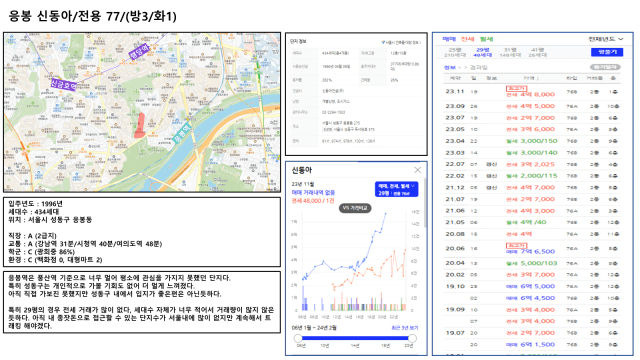Image resolution: width=640 pixels, height=360 pixels.
Task: Click the 가격 column header sort arrow
Action: (537, 78)
